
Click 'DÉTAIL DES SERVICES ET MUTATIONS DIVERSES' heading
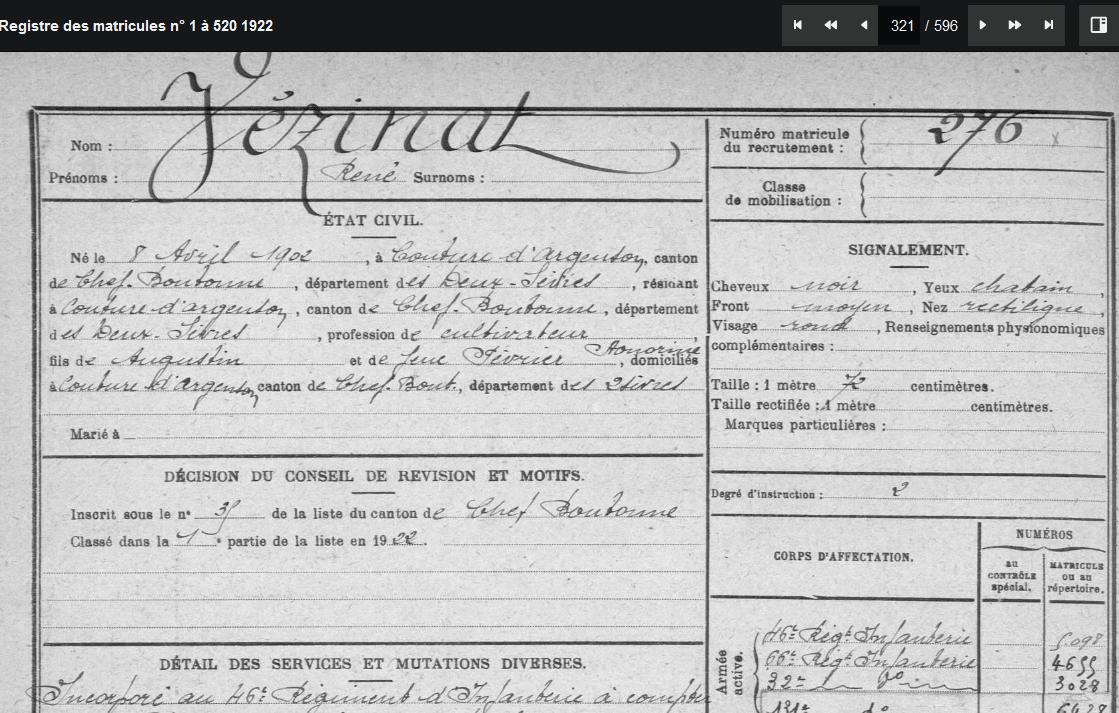(372, 664)
